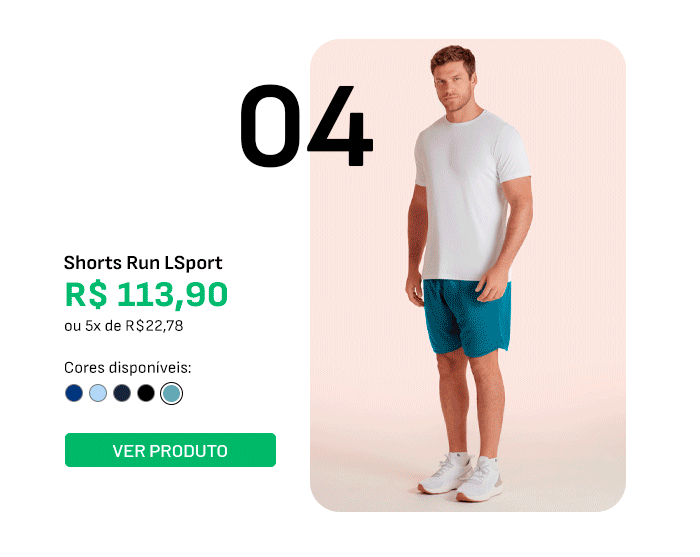Click the selected teal color swatch
Screen dimensions: 700x557
(171, 394)
